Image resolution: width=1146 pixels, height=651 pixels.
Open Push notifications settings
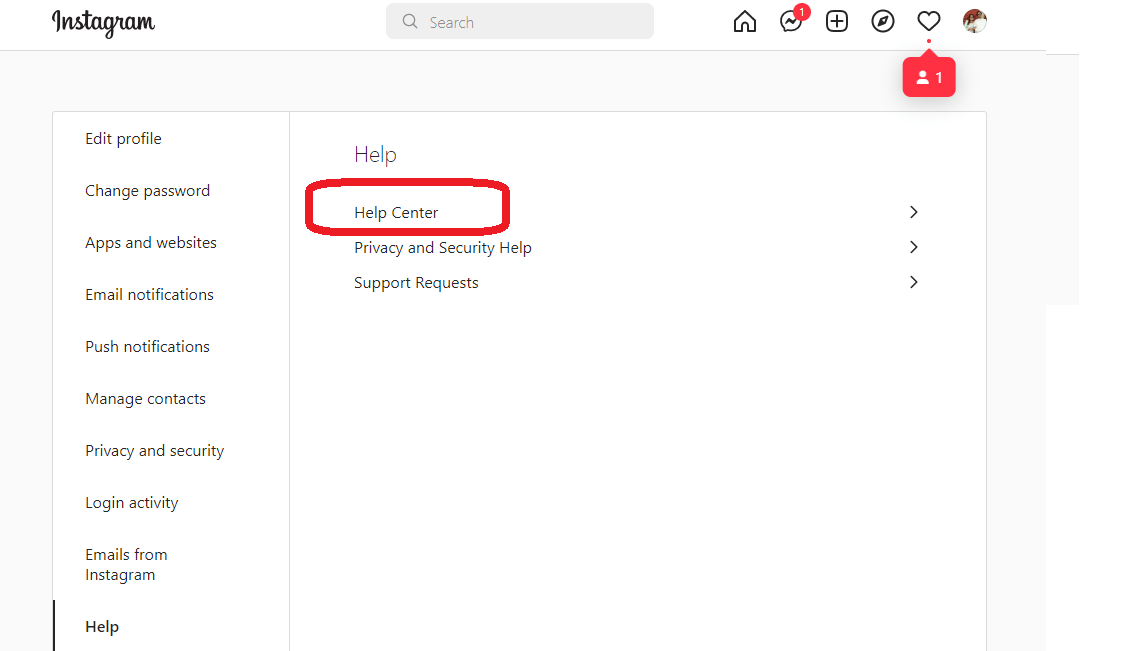coord(148,346)
